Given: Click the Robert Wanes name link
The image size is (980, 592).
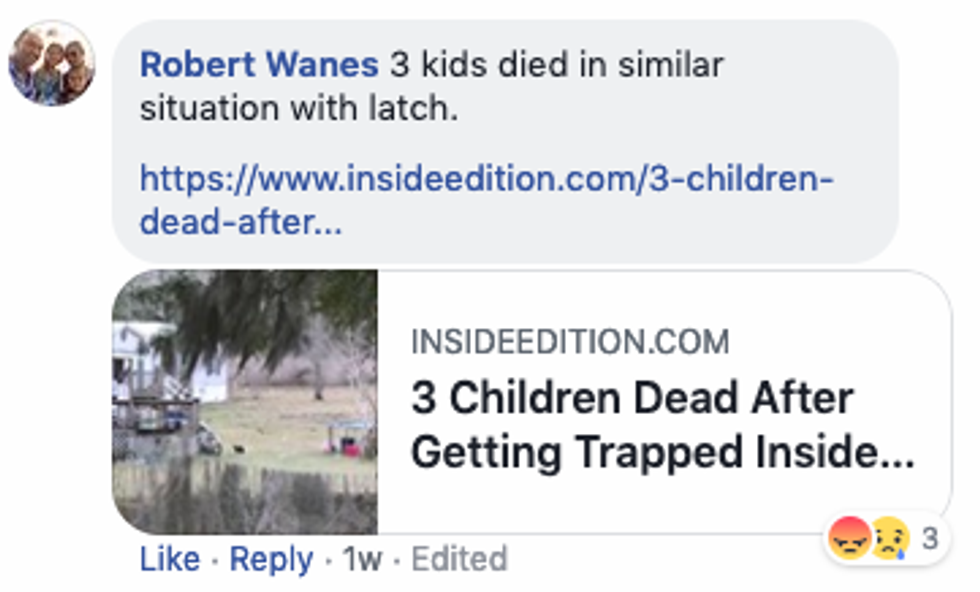Looking at the screenshot, I should [259, 65].
